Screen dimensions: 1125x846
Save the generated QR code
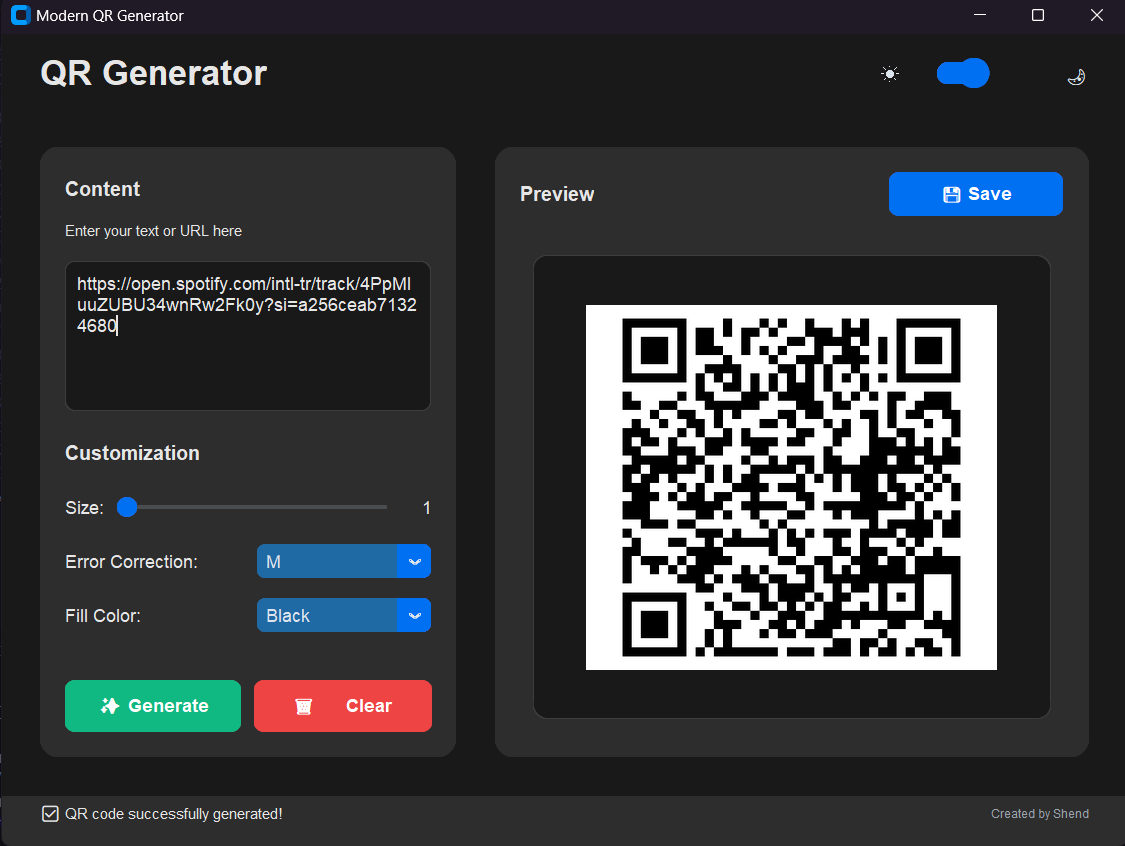[x=975, y=194]
